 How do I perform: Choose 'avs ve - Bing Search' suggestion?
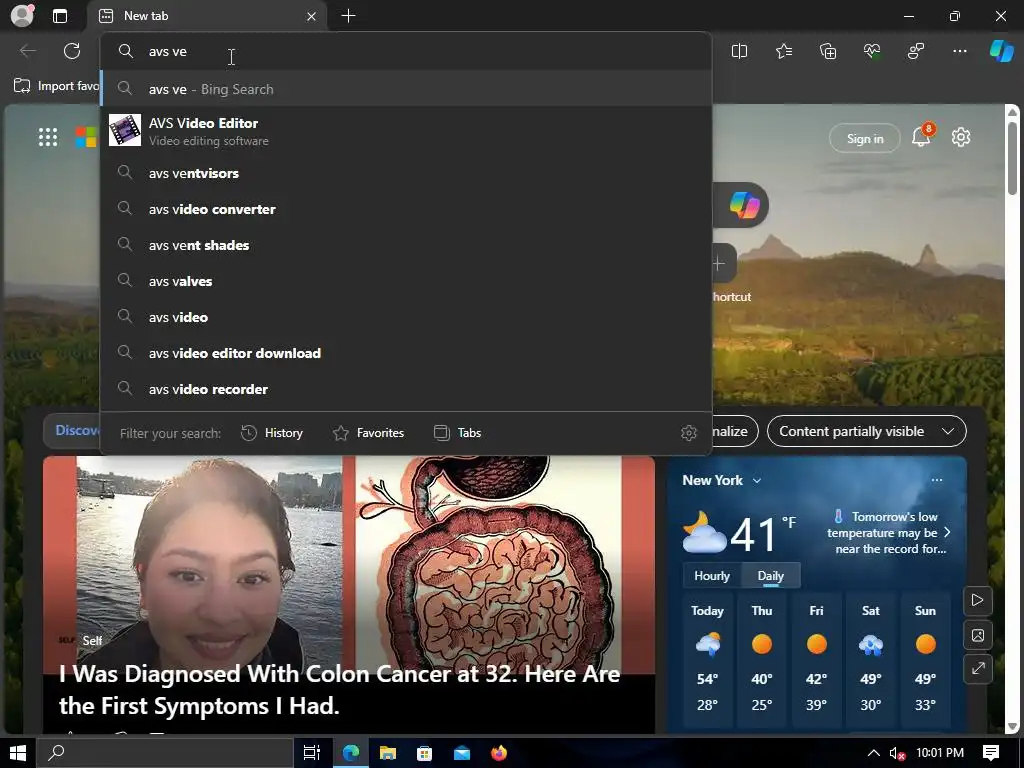click(x=406, y=89)
